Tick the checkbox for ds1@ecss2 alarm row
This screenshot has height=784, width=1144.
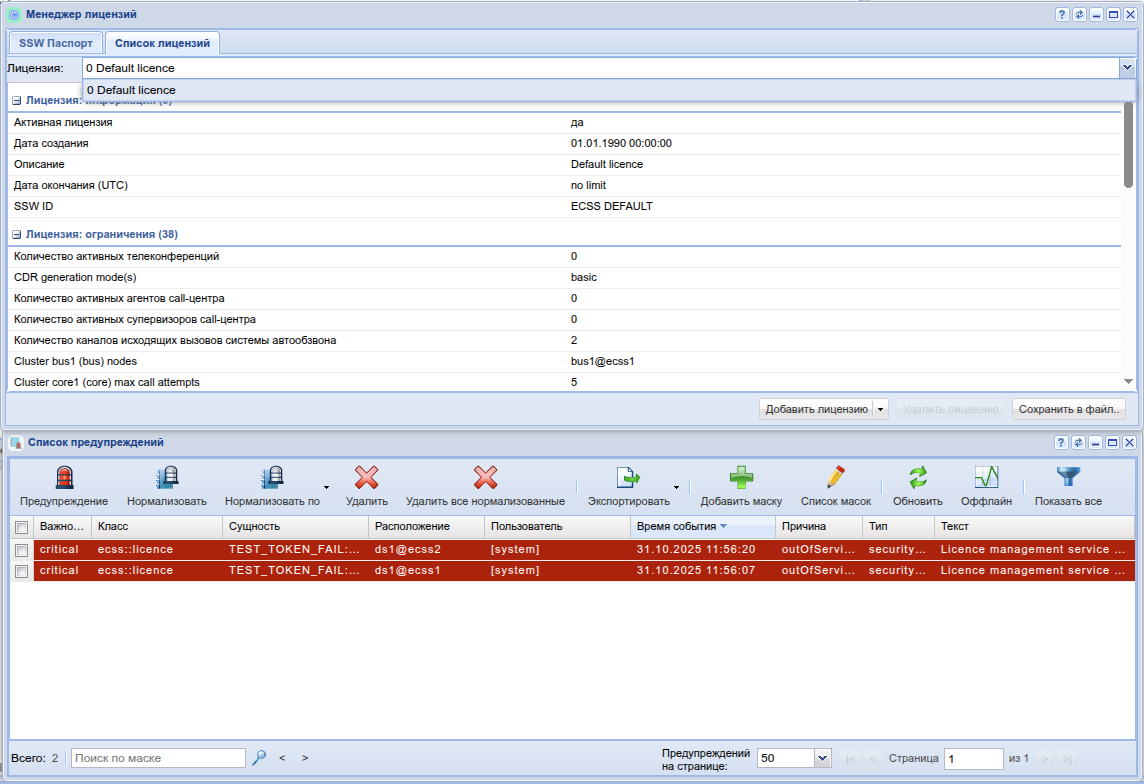click(21, 550)
